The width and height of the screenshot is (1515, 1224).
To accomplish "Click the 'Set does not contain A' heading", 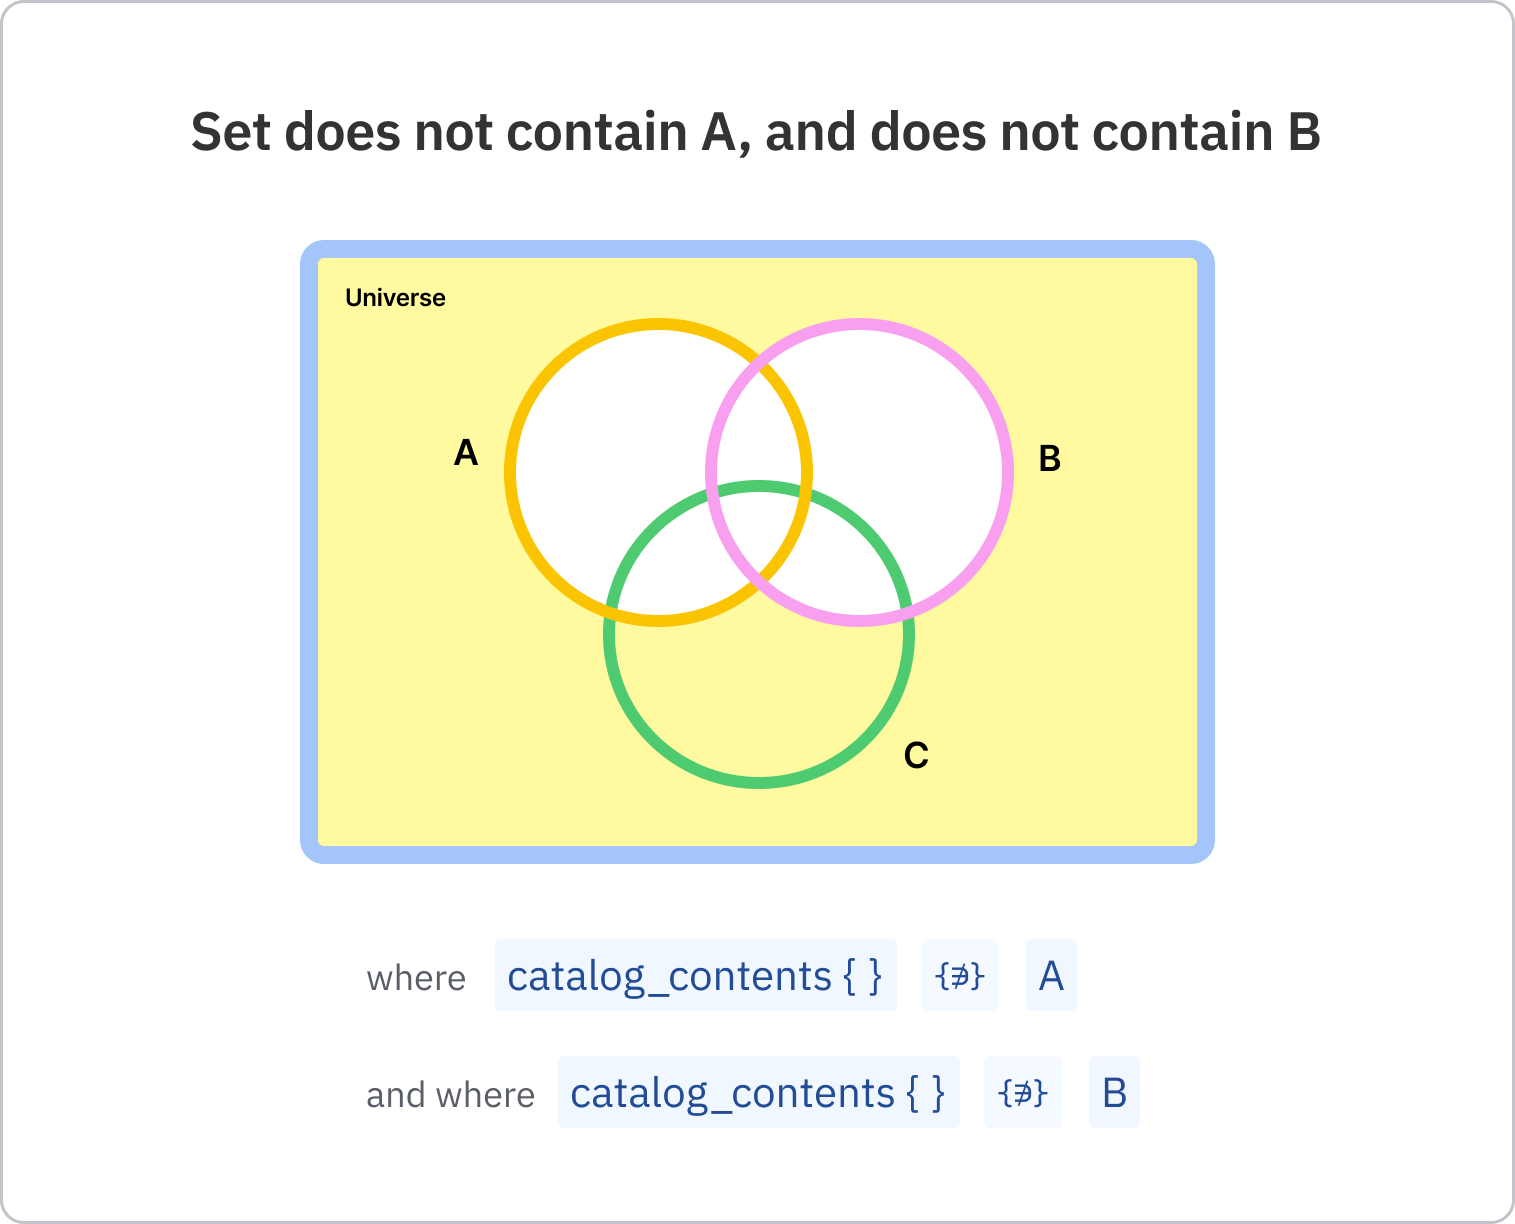I will point(756,132).
